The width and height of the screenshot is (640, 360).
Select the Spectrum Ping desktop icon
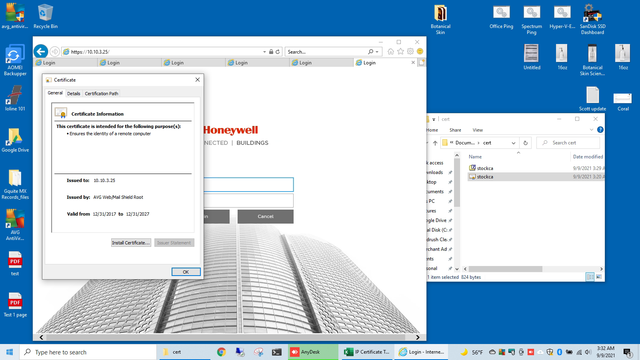point(531,19)
